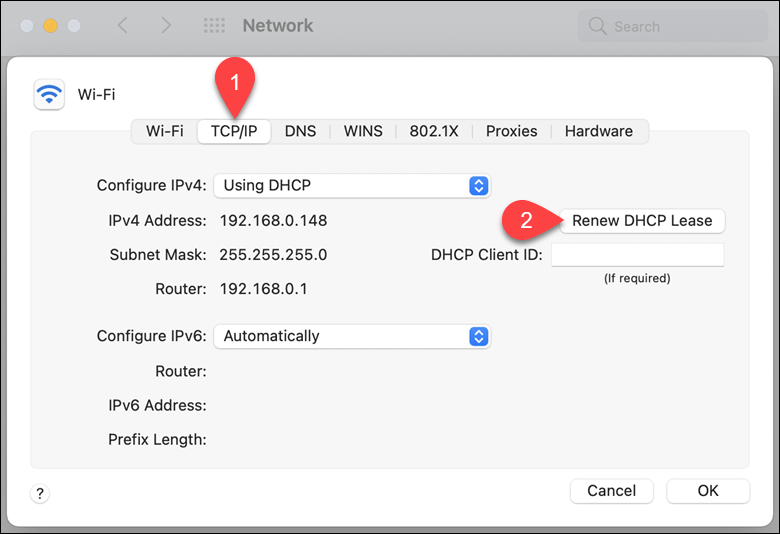This screenshot has height=534, width=780.
Task: Click the Configure IPv4 label
Action: [151, 186]
